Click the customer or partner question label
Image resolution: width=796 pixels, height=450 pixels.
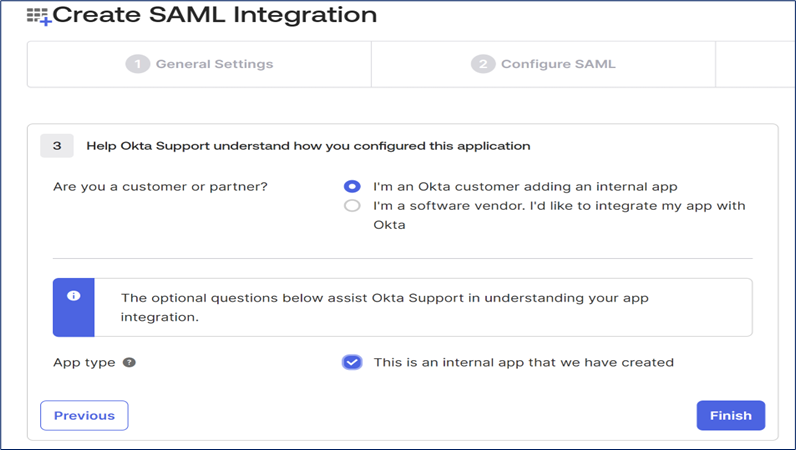160,186
